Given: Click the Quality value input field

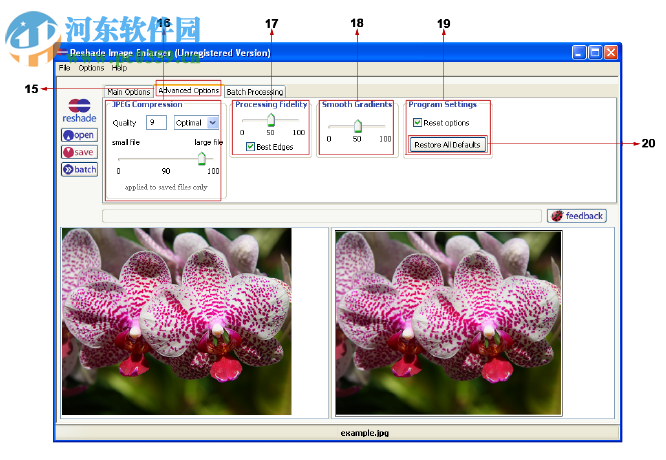Looking at the screenshot, I should click(x=156, y=123).
